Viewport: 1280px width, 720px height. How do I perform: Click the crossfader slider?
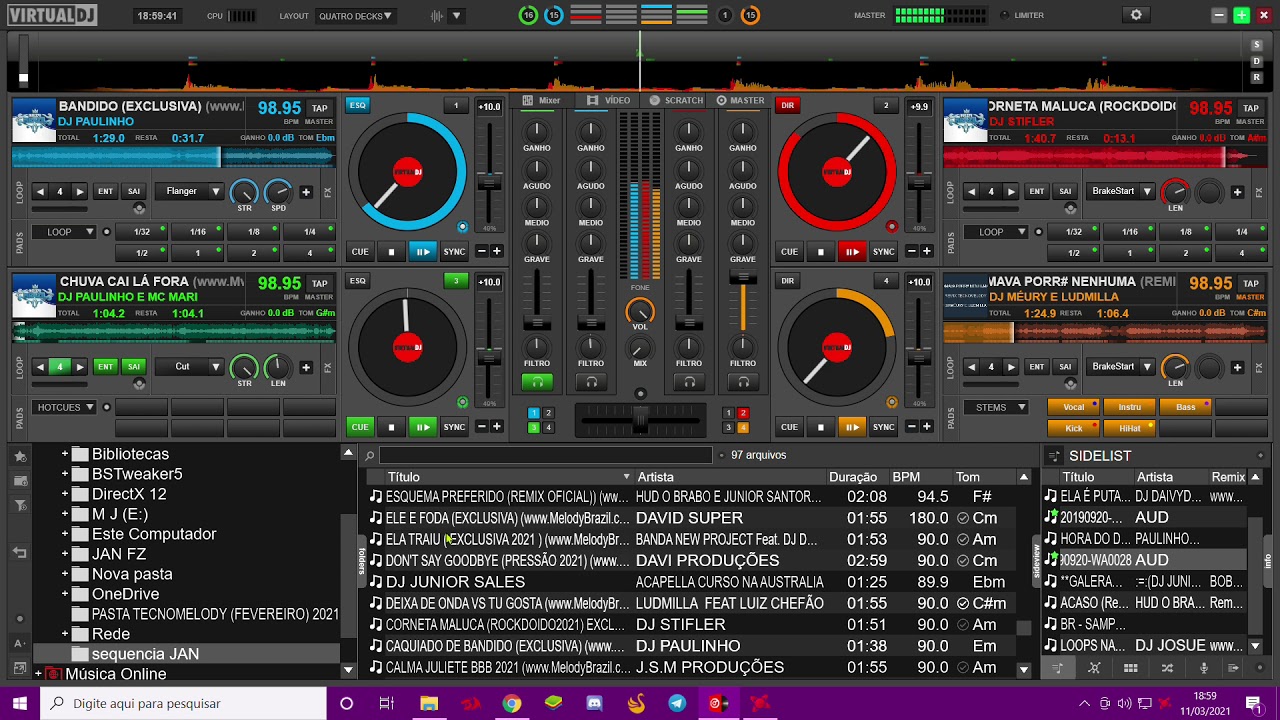(x=640, y=418)
